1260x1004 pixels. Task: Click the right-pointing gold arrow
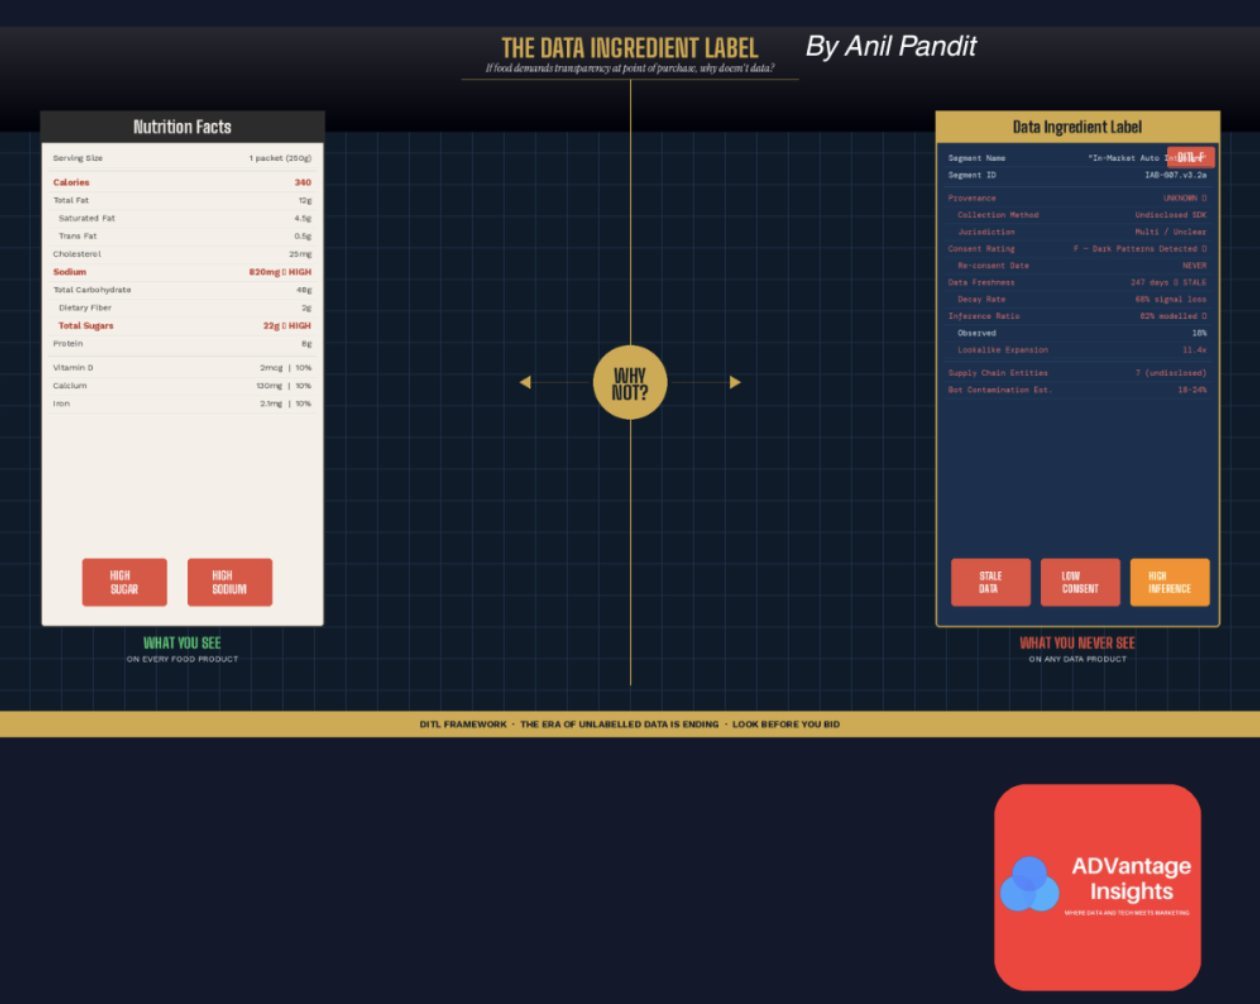[735, 382]
